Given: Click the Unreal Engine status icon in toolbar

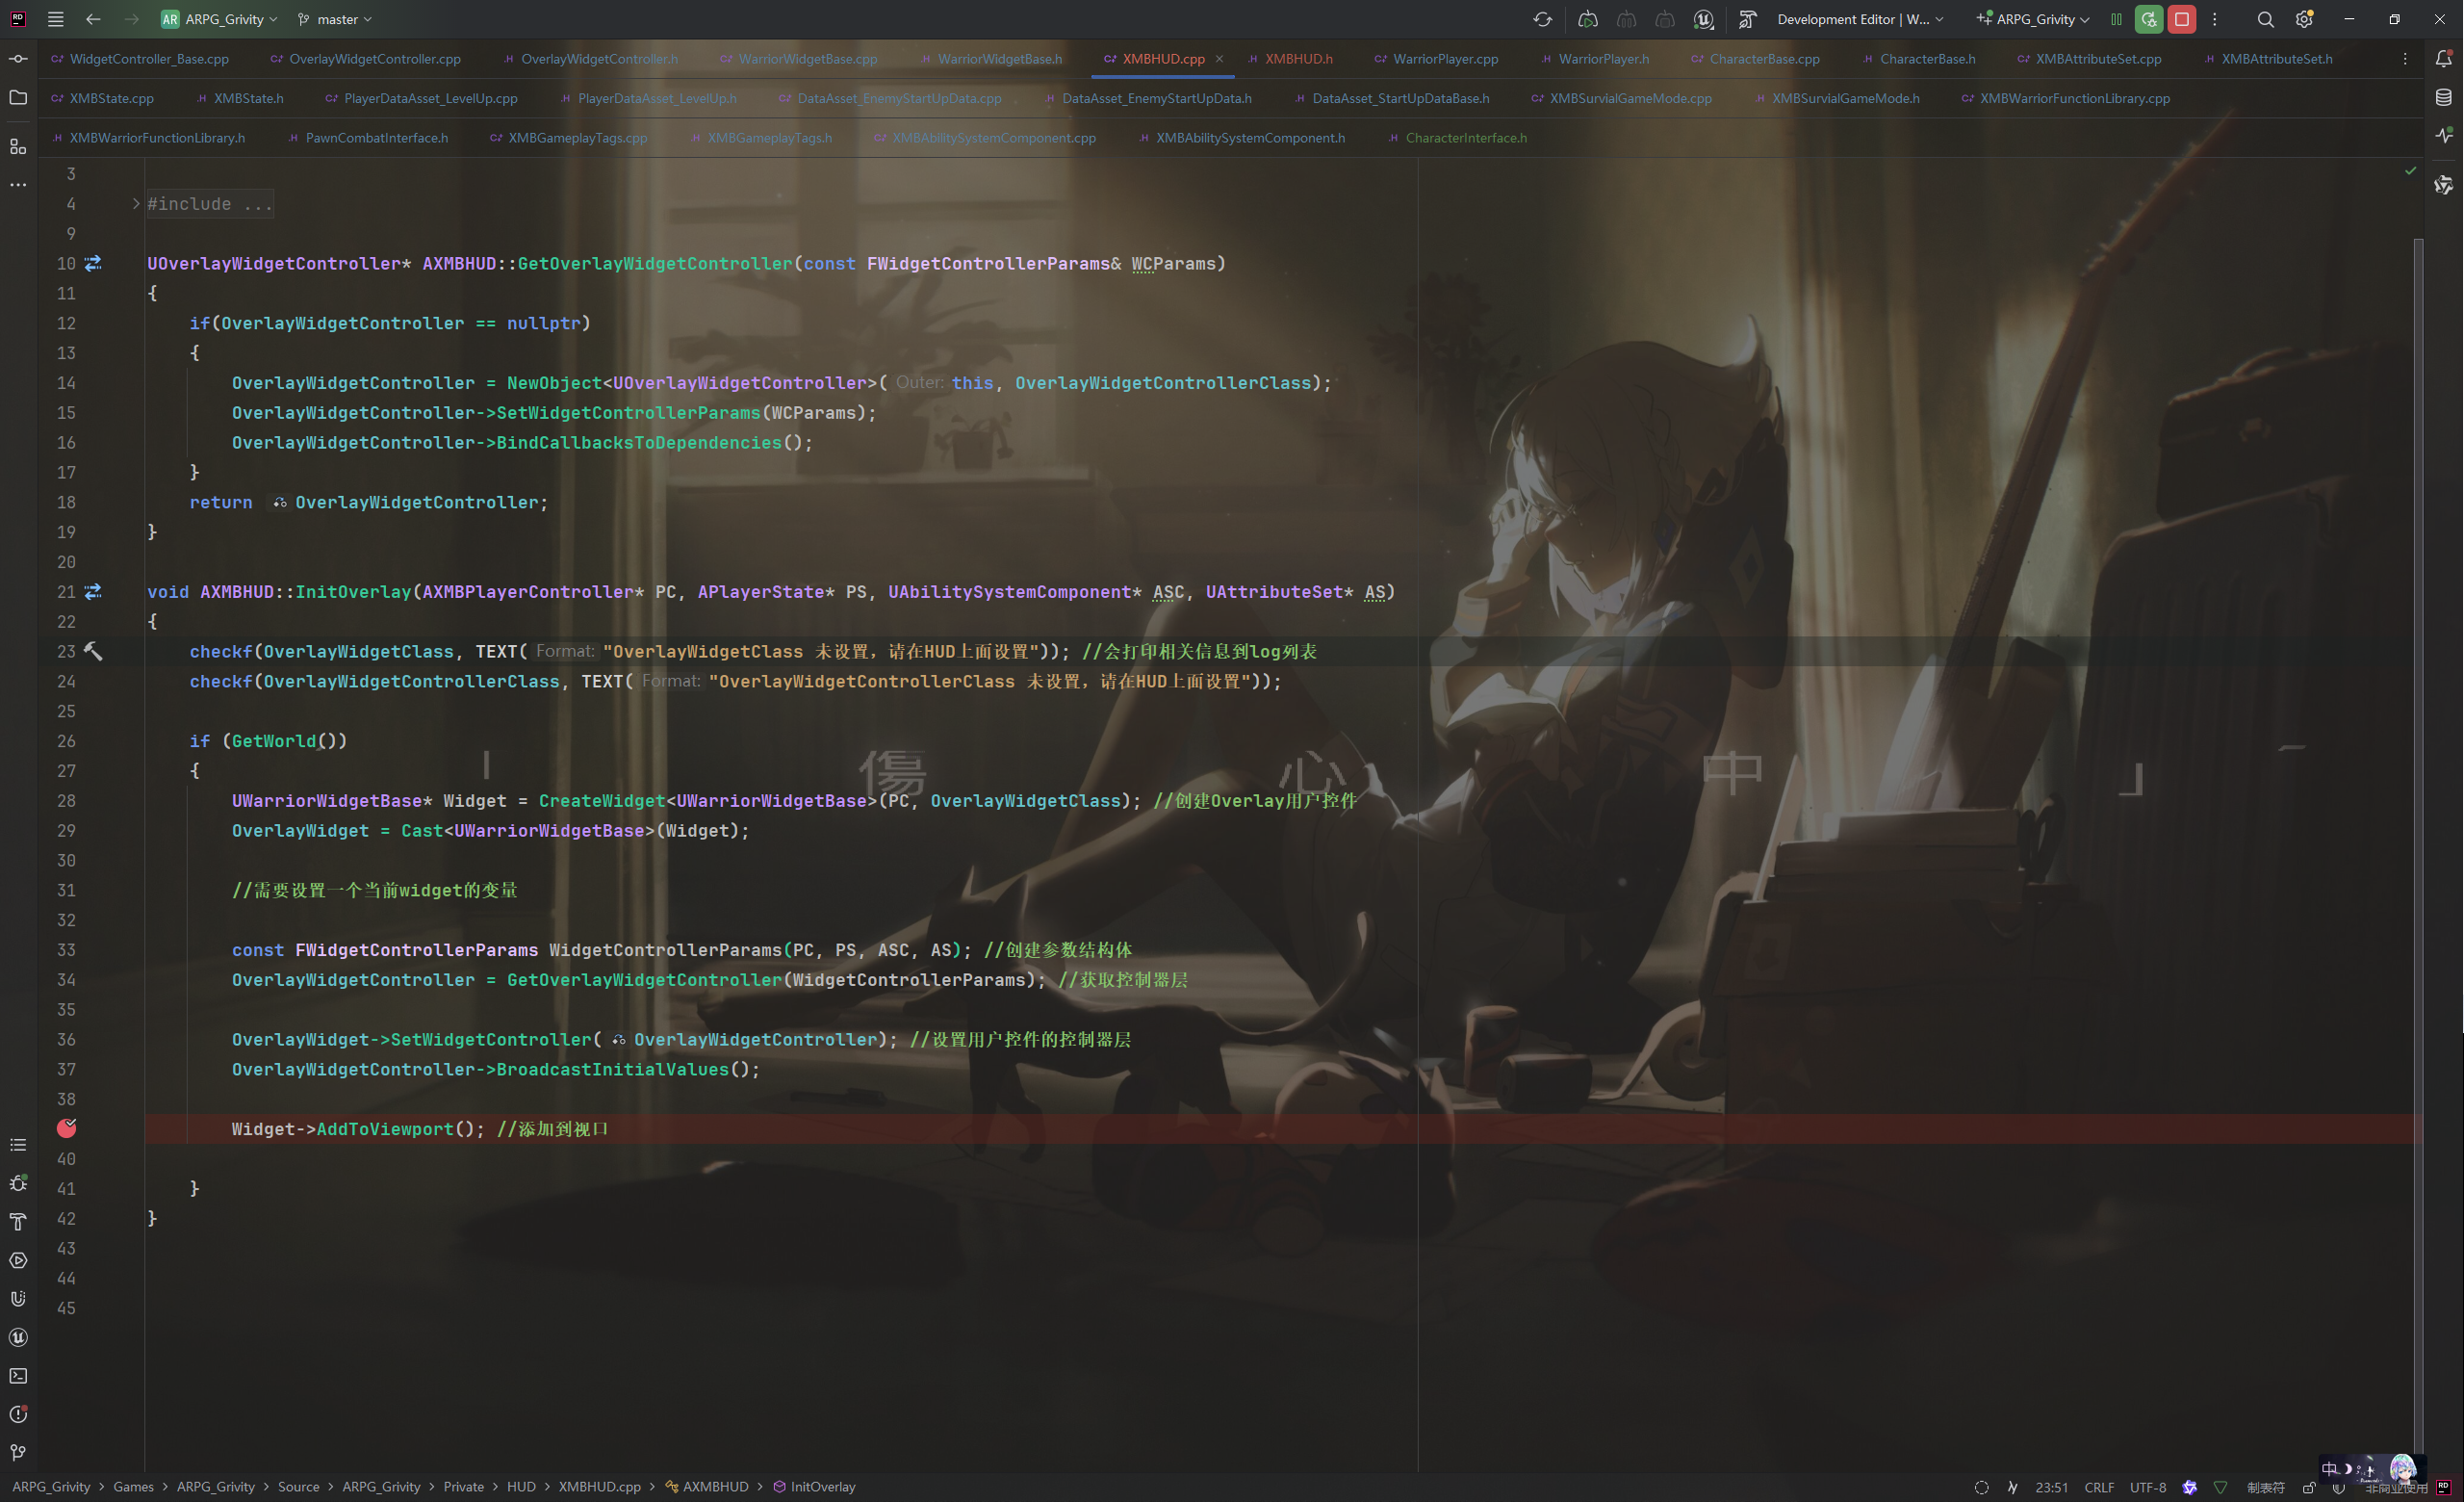Looking at the screenshot, I should [1704, 19].
